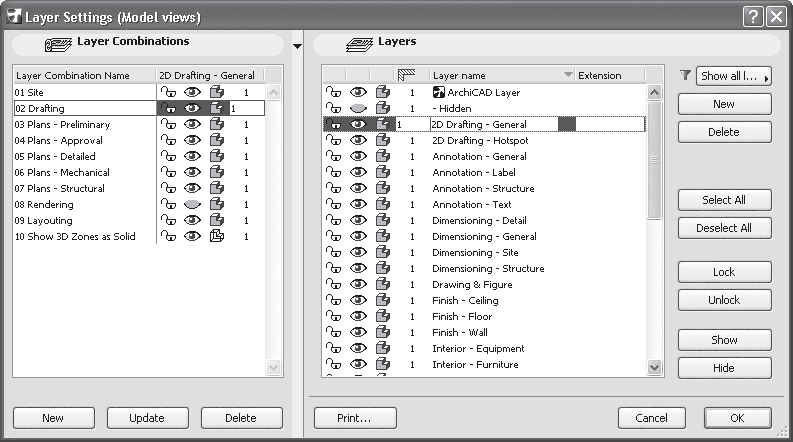Toggle visibility of 08 Rendering combination

[193, 204]
